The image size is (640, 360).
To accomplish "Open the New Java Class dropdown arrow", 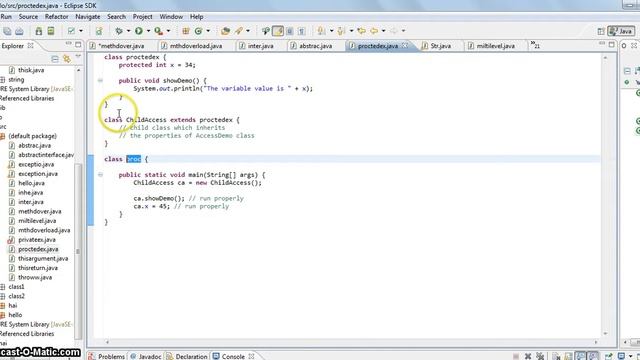I will click(x=208, y=31).
